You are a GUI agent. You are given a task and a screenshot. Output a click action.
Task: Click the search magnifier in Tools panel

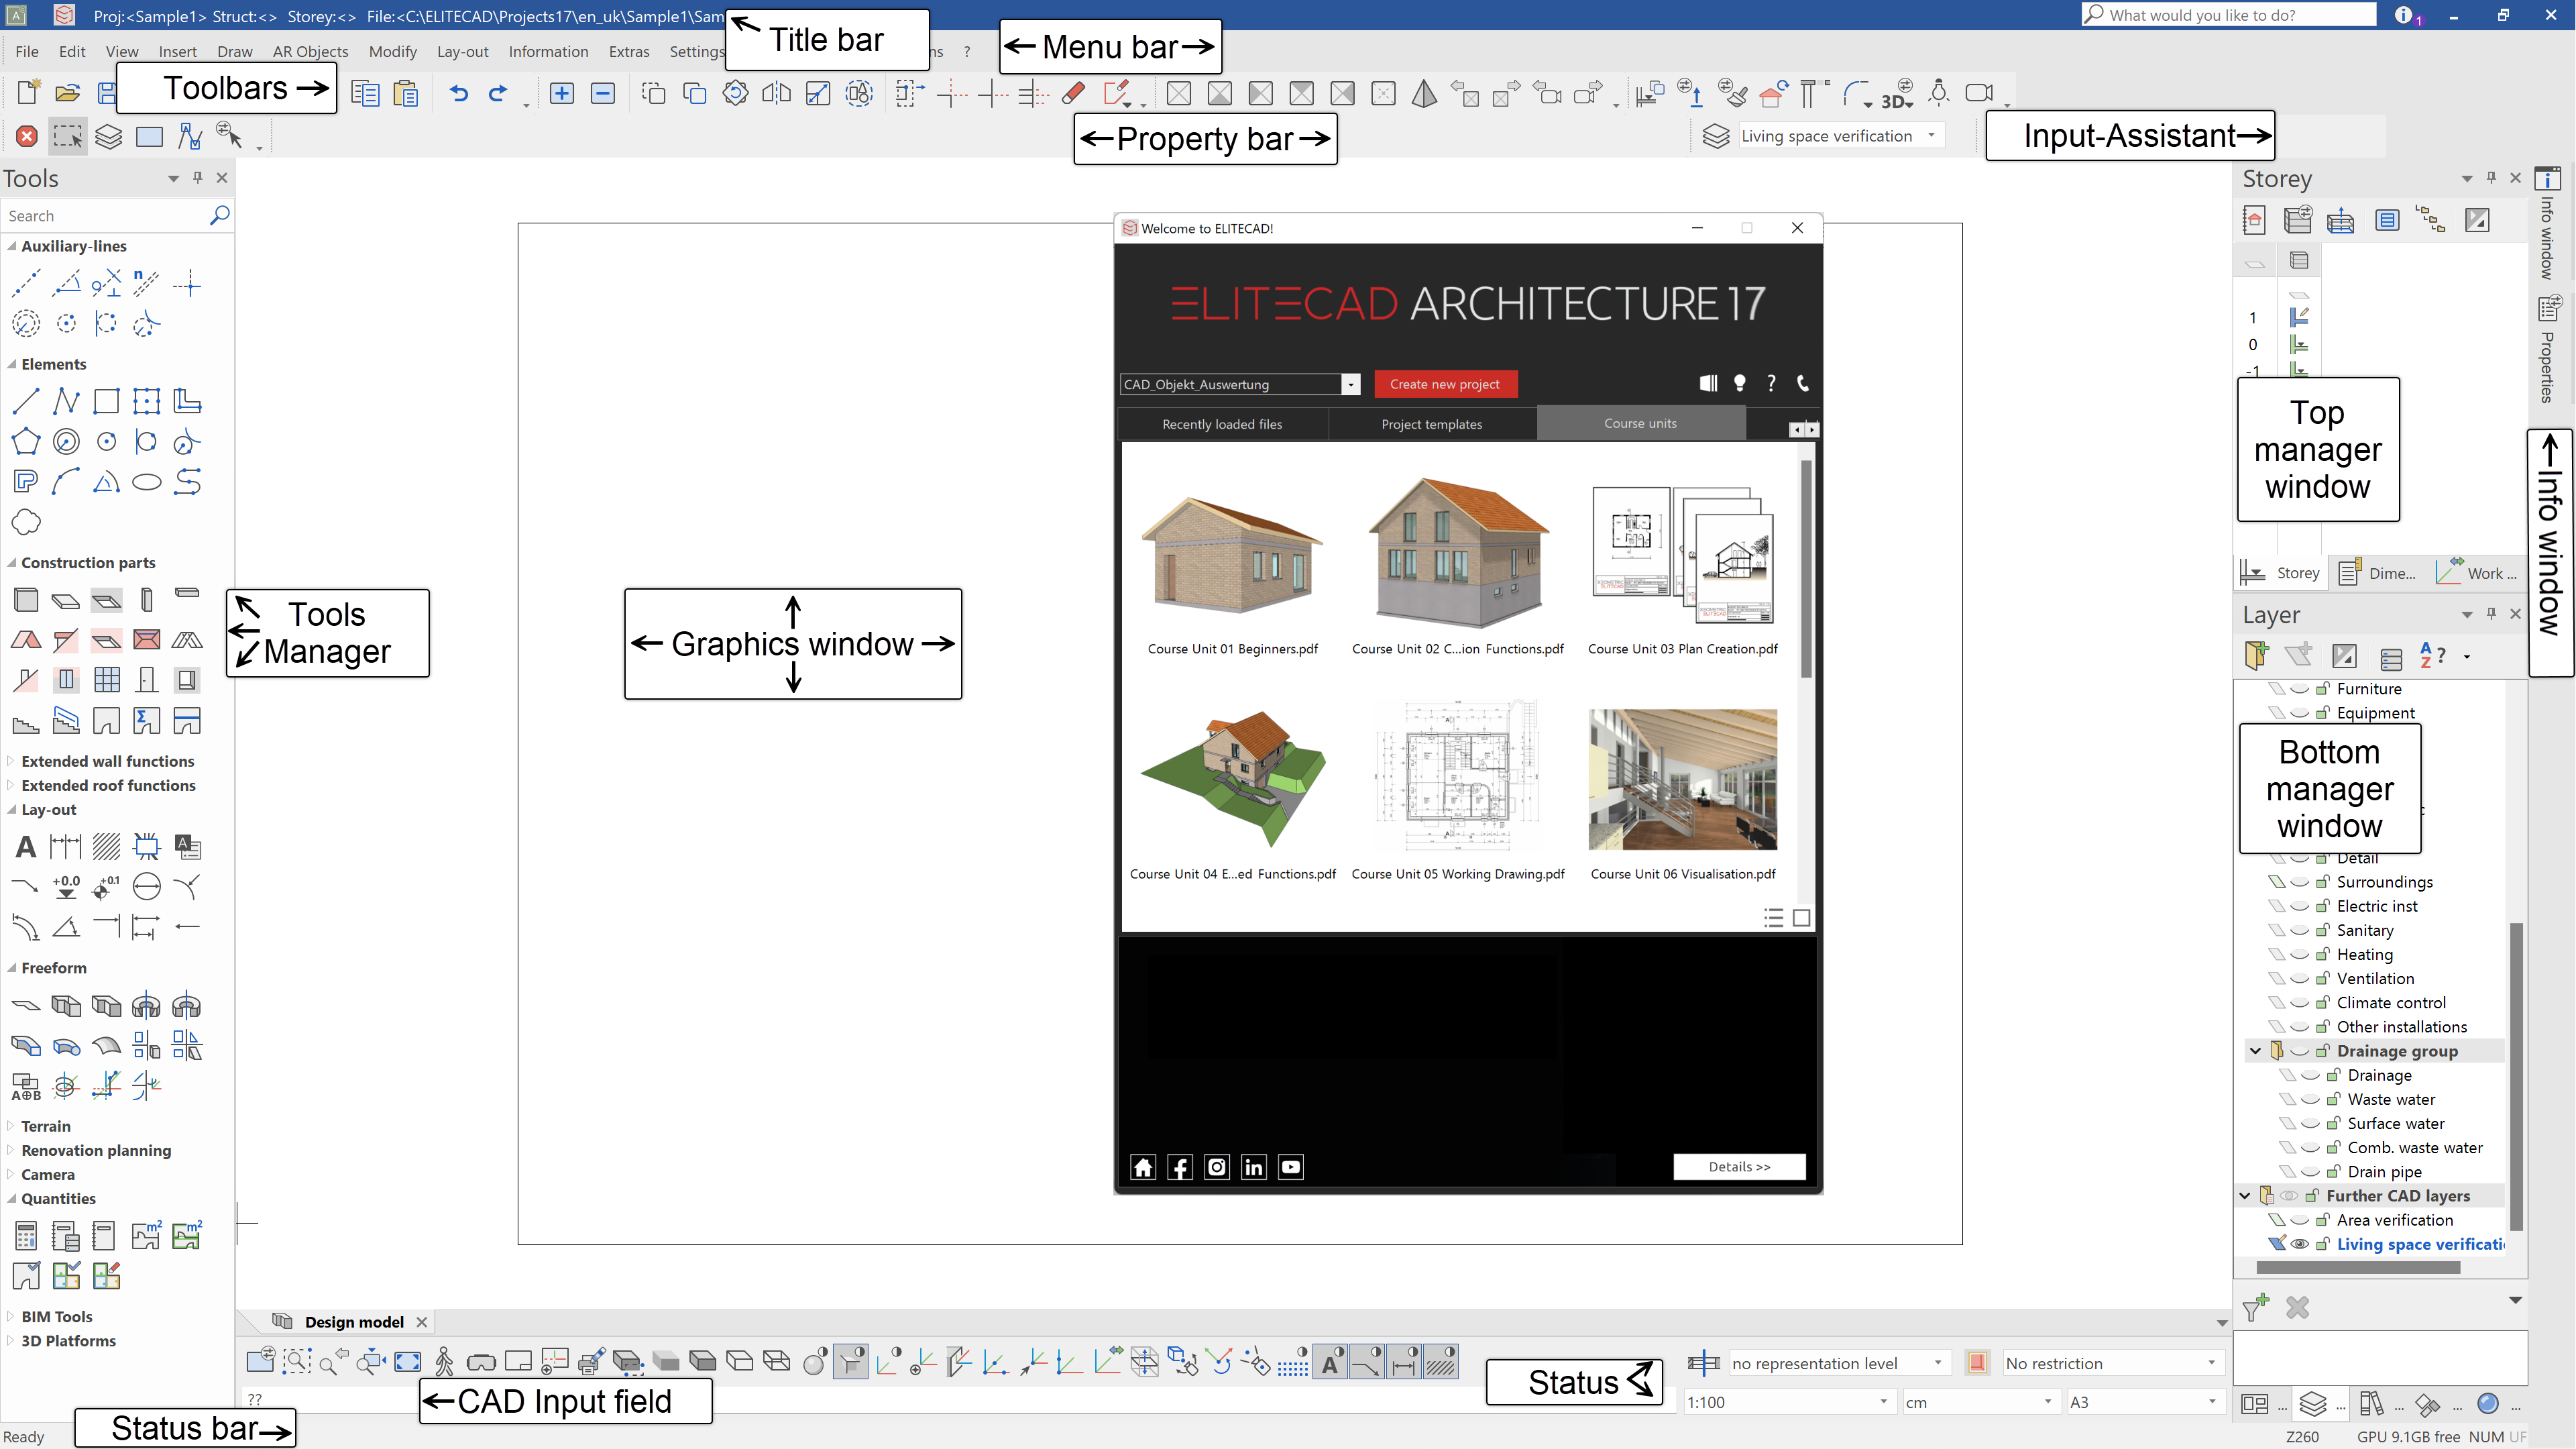[220, 215]
